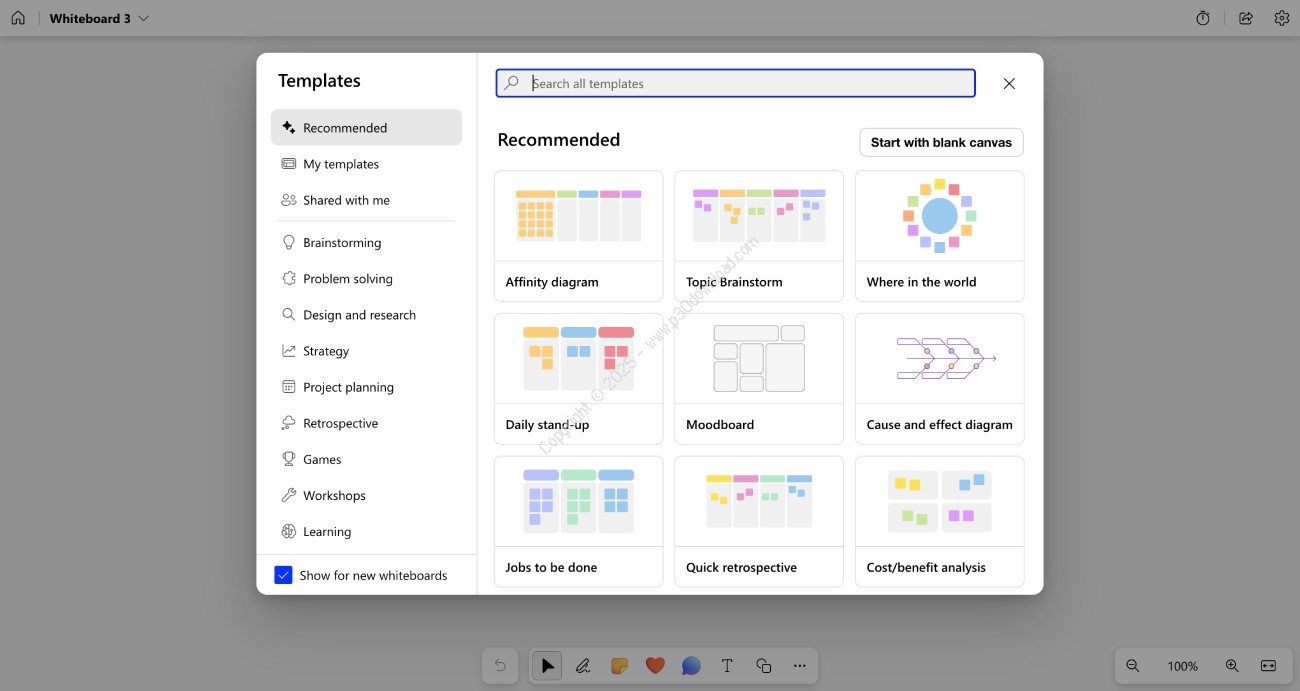
Task: Open the Settings gear icon
Action: (x=1281, y=18)
